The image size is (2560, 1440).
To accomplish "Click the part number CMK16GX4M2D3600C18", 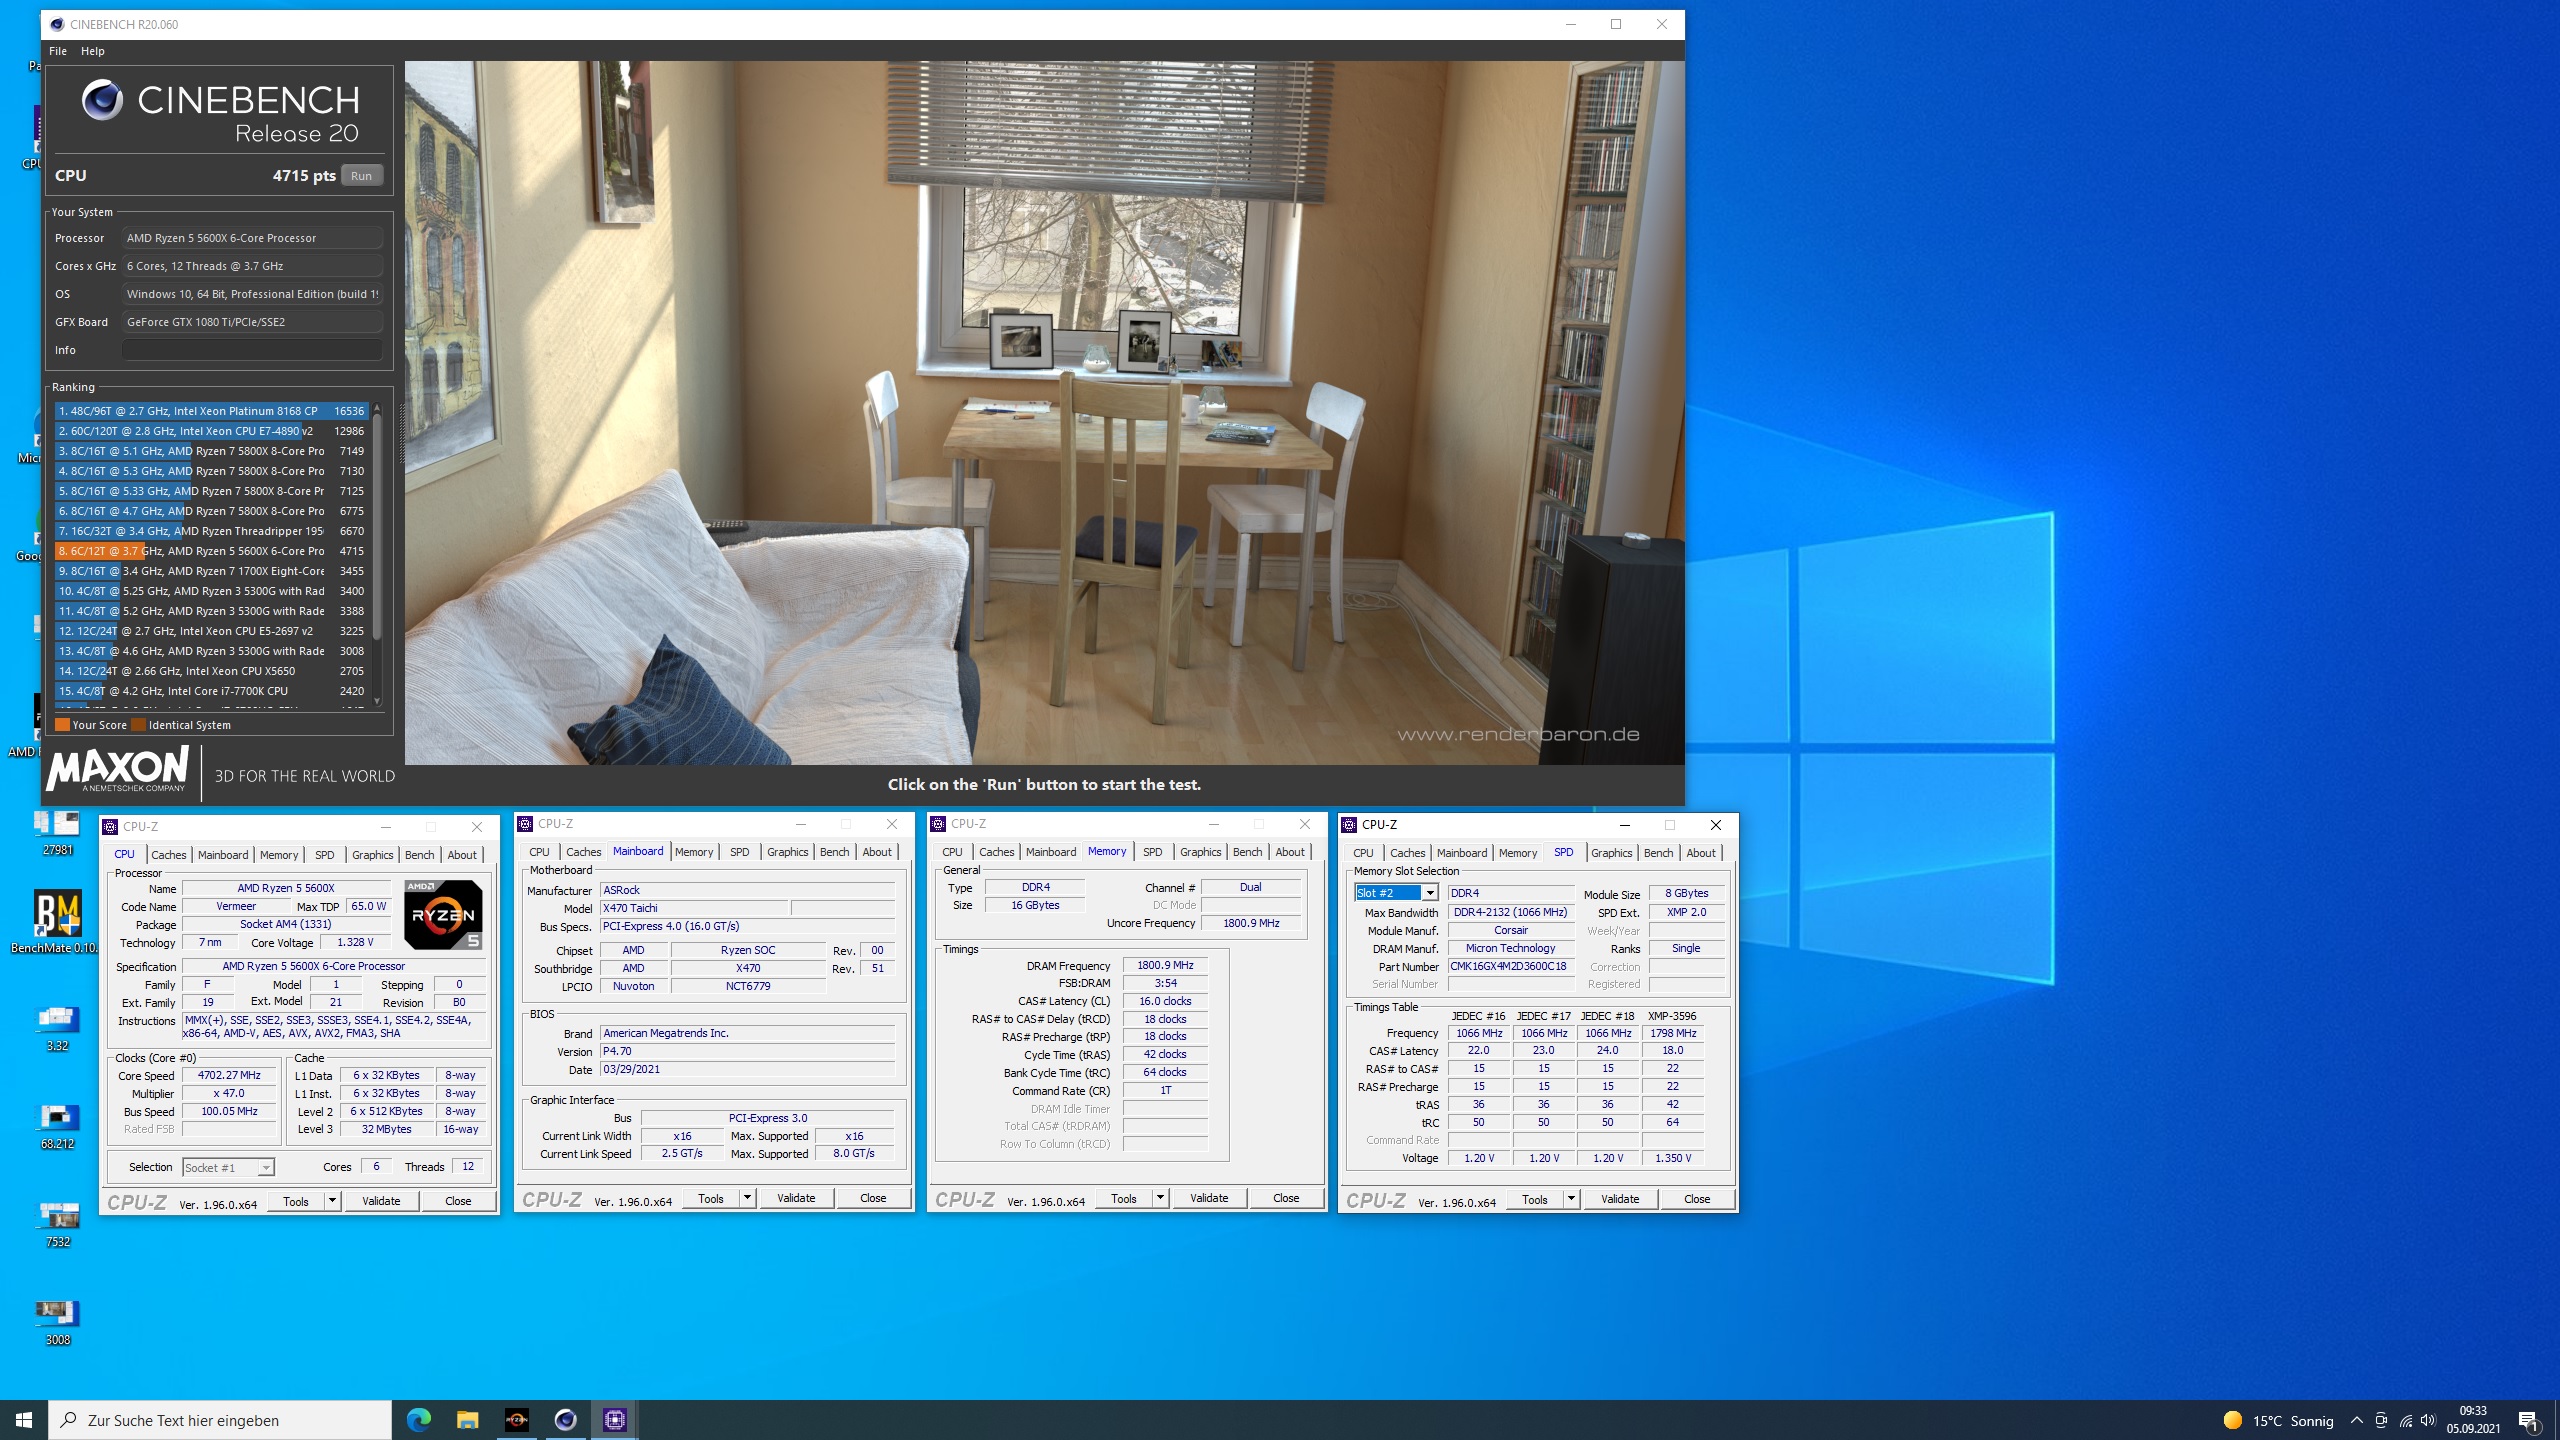I will coord(1509,967).
